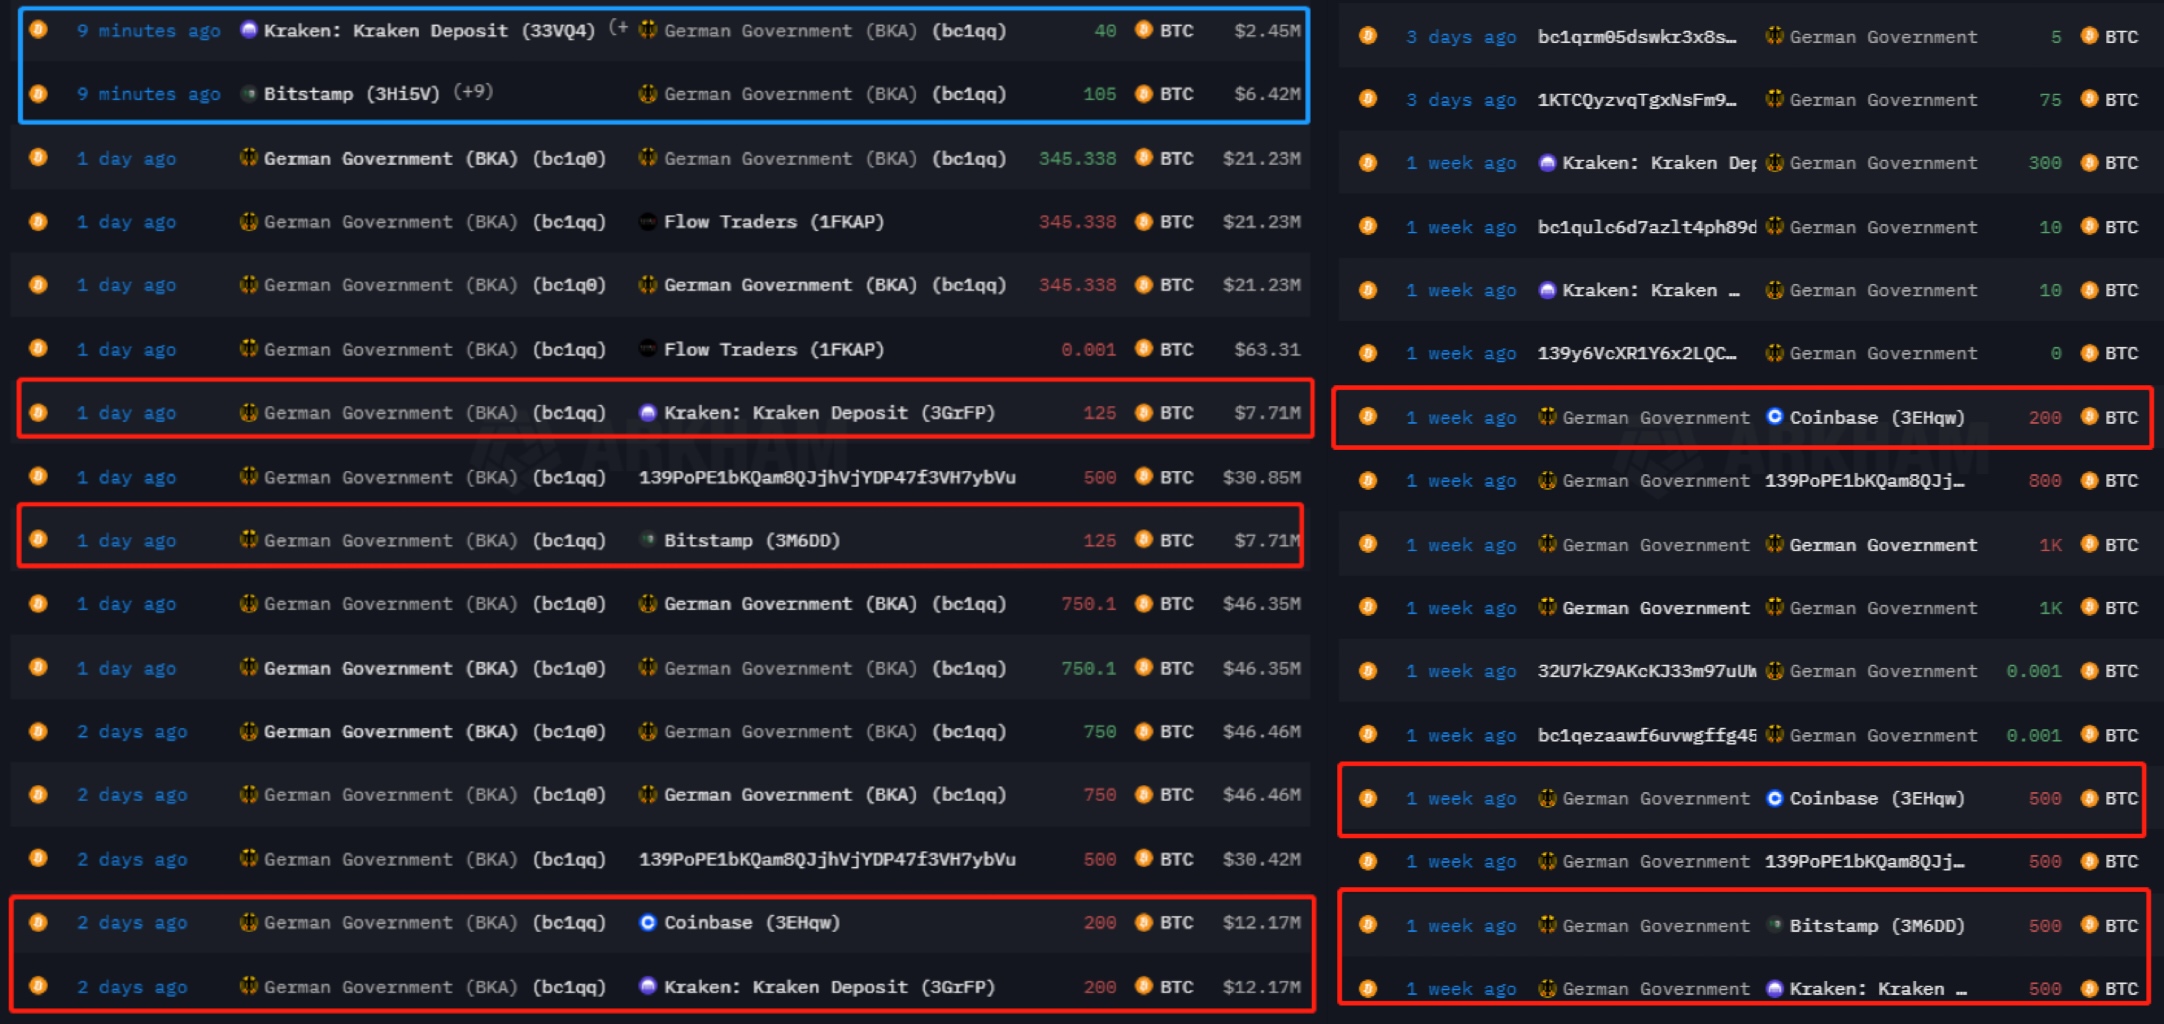The image size is (2164, 1024).
Task: Click German Government crest in the 75 BTC row
Action: 1775,99
